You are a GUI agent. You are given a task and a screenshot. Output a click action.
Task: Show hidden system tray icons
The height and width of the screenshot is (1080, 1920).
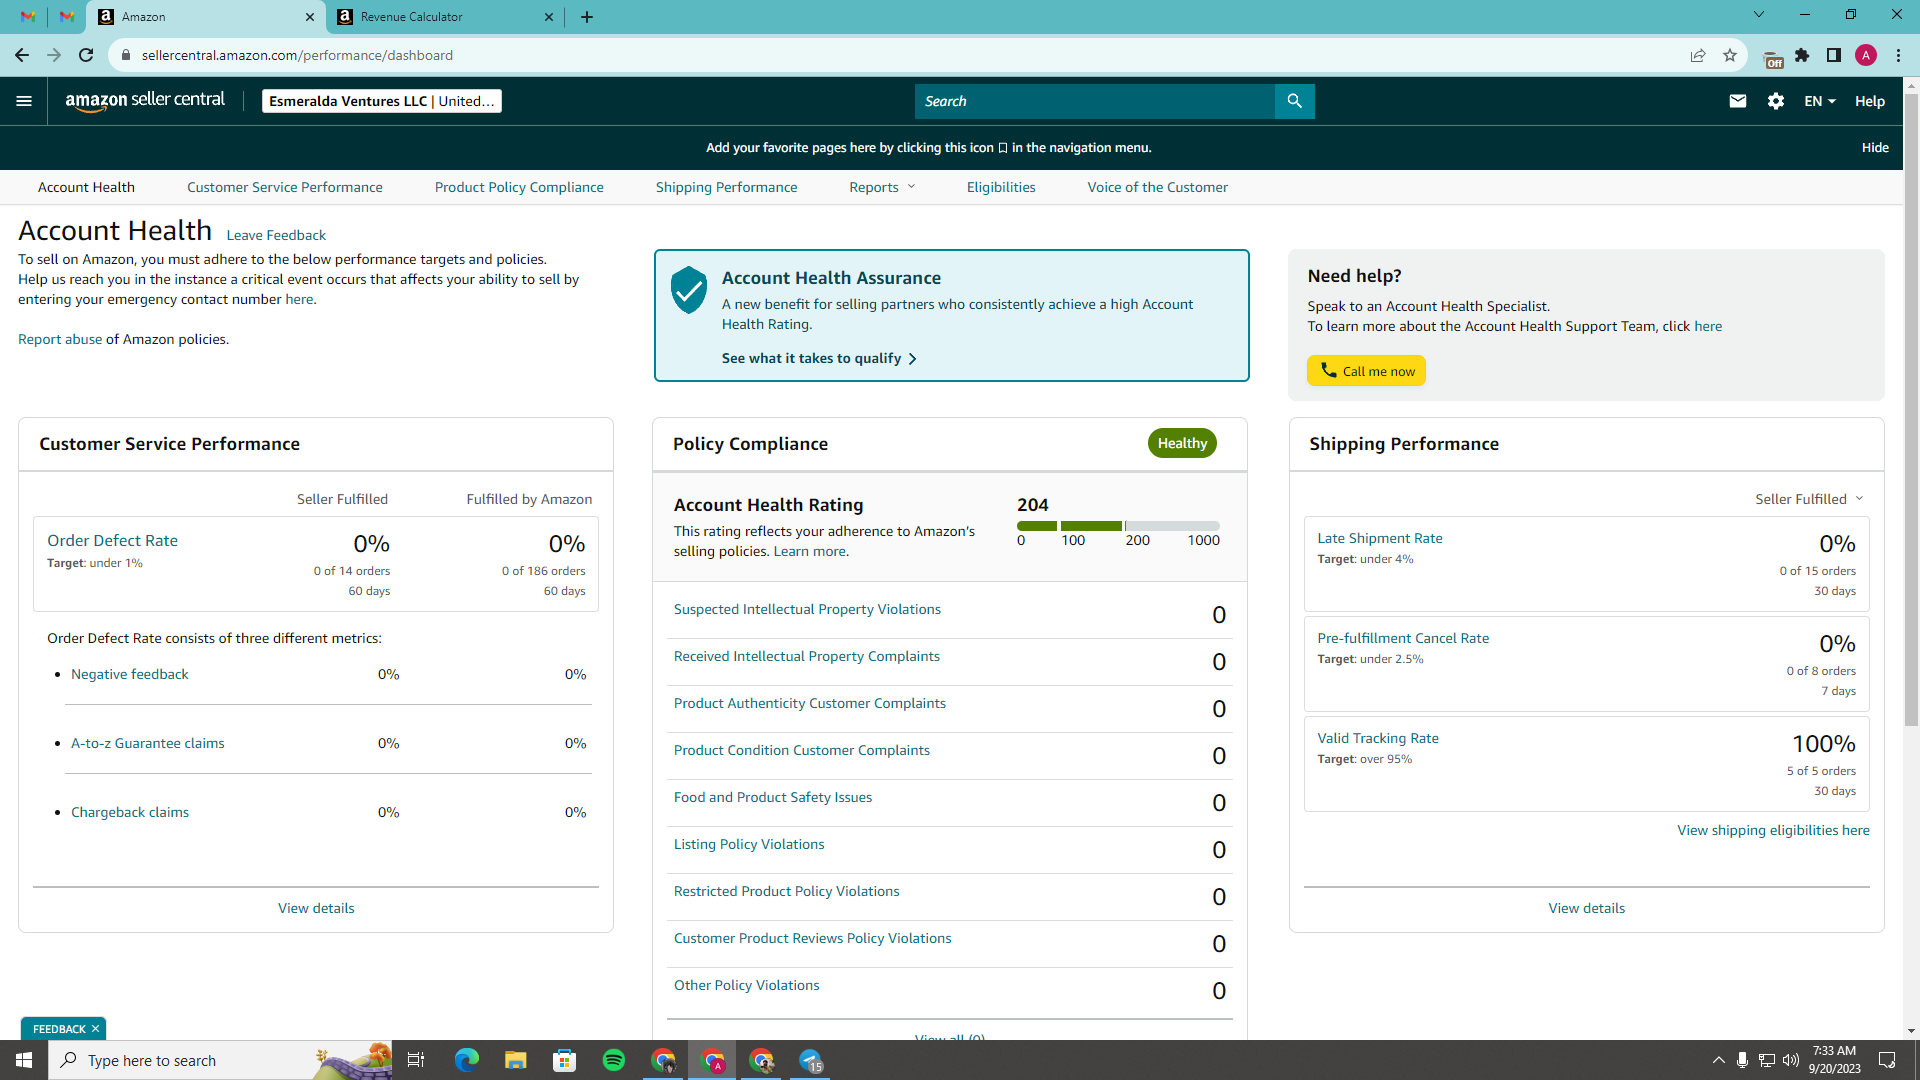(x=1718, y=1060)
